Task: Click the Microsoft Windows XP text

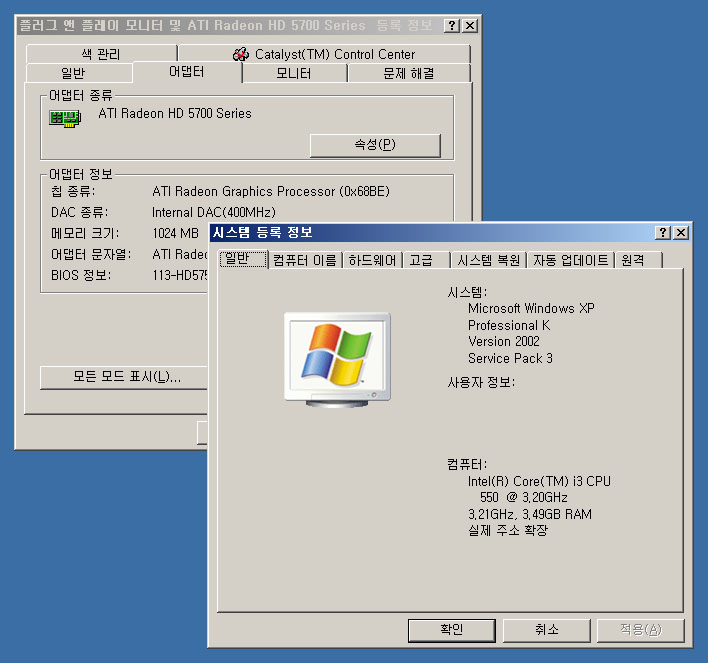Action: (531, 308)
